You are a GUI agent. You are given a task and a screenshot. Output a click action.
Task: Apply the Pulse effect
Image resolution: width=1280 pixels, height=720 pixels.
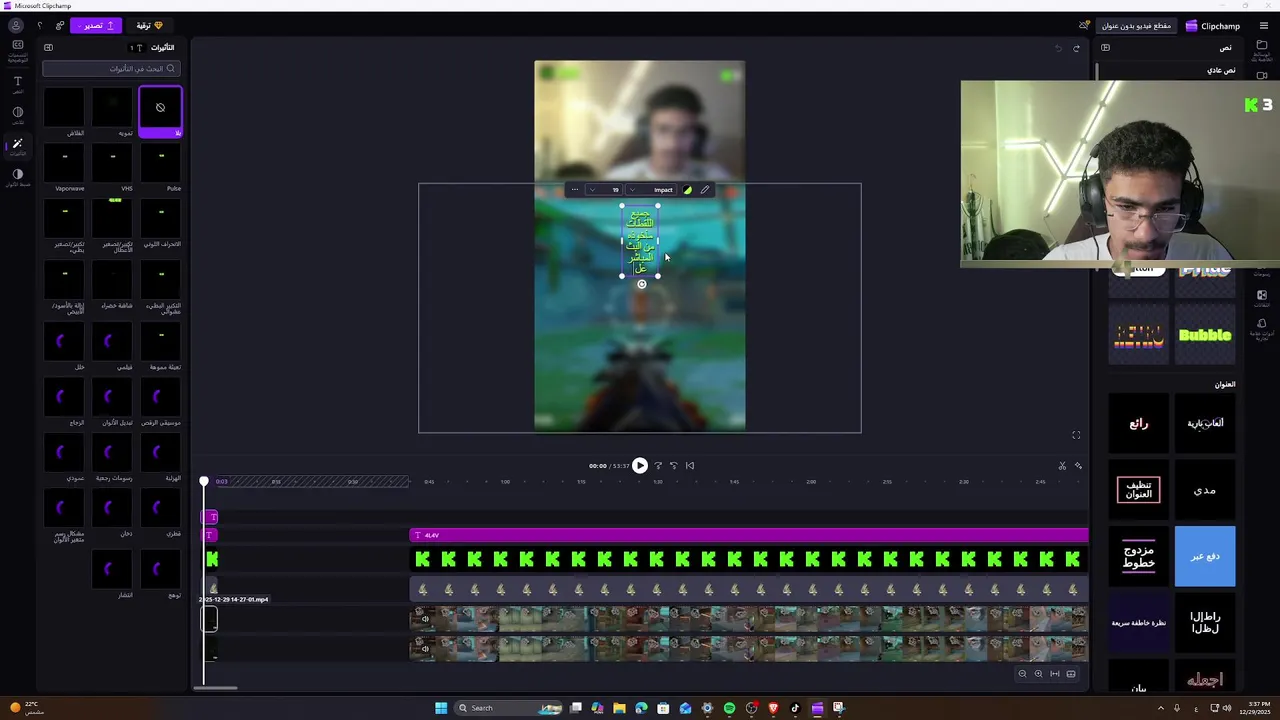coord(160,163)
